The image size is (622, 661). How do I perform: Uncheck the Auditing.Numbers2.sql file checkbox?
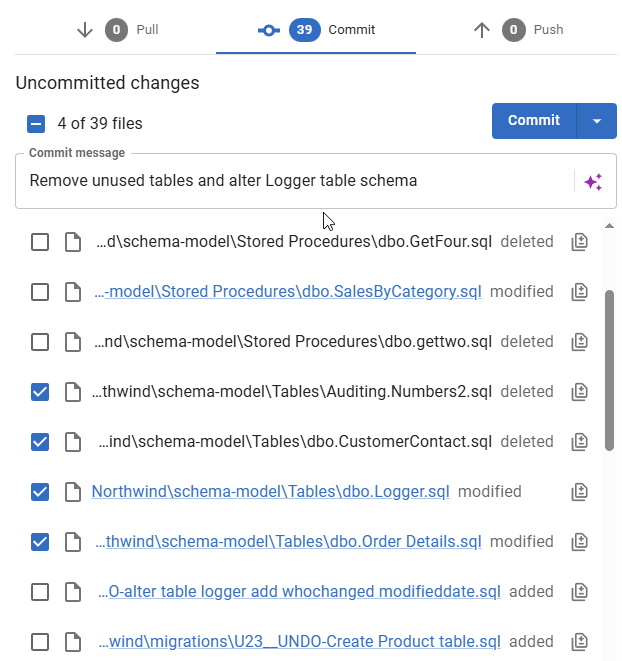40,392
